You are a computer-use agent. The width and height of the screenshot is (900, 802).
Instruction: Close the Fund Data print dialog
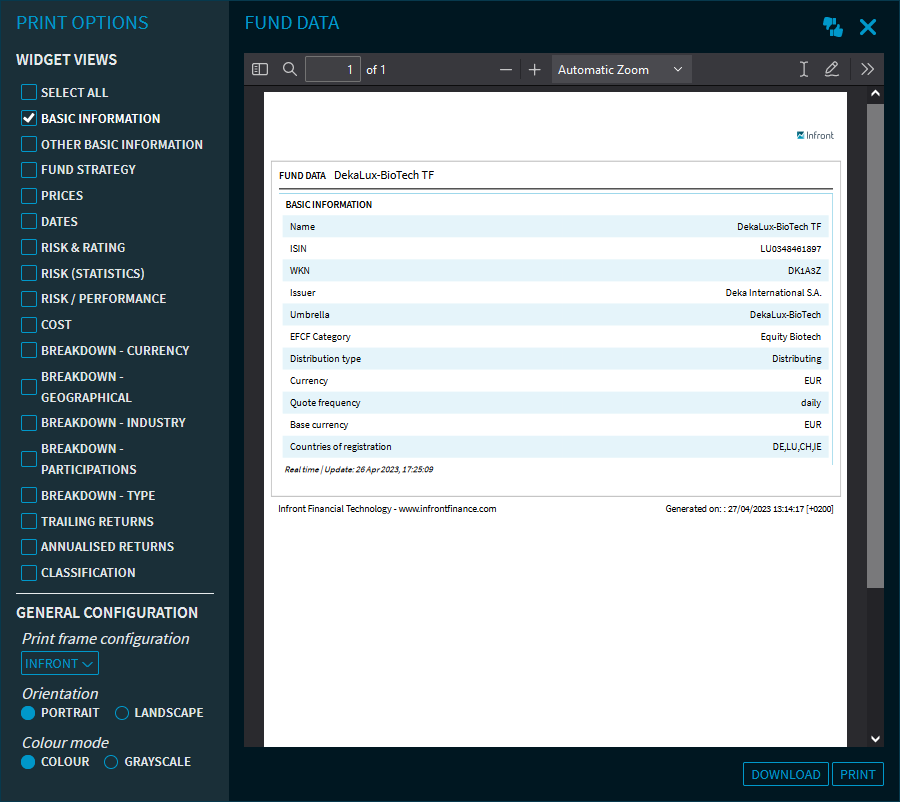[868, 27]
